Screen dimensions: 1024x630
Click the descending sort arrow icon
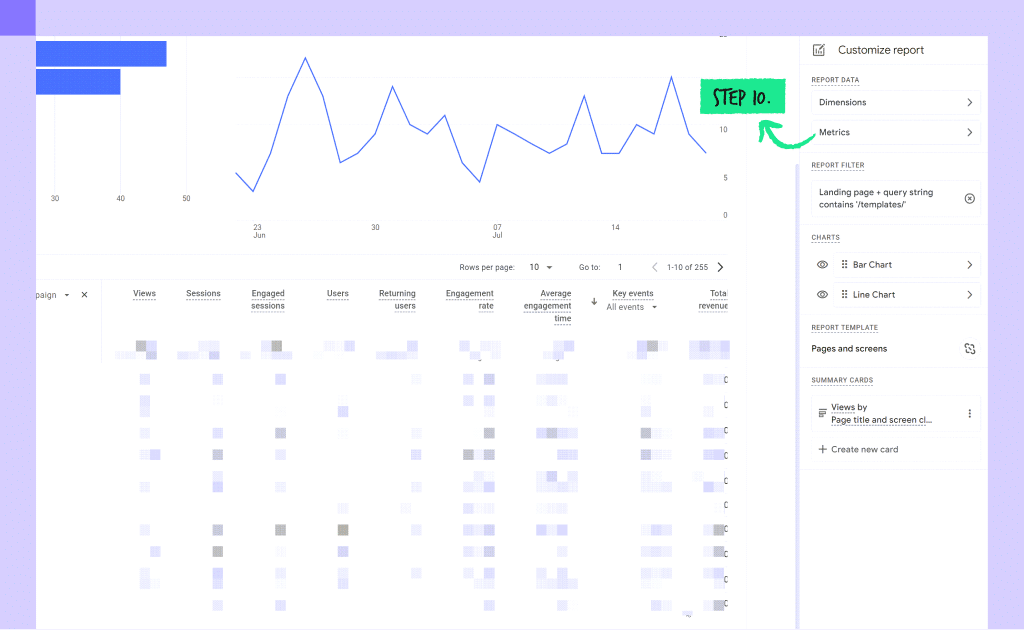[x=594, y=302]
